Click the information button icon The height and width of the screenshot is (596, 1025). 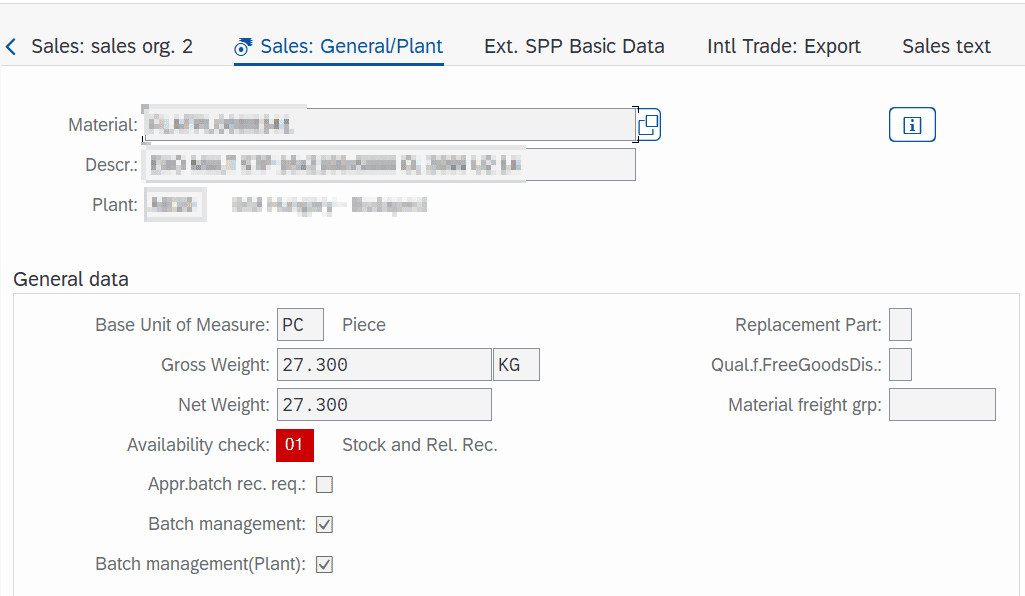click(912, 124)
